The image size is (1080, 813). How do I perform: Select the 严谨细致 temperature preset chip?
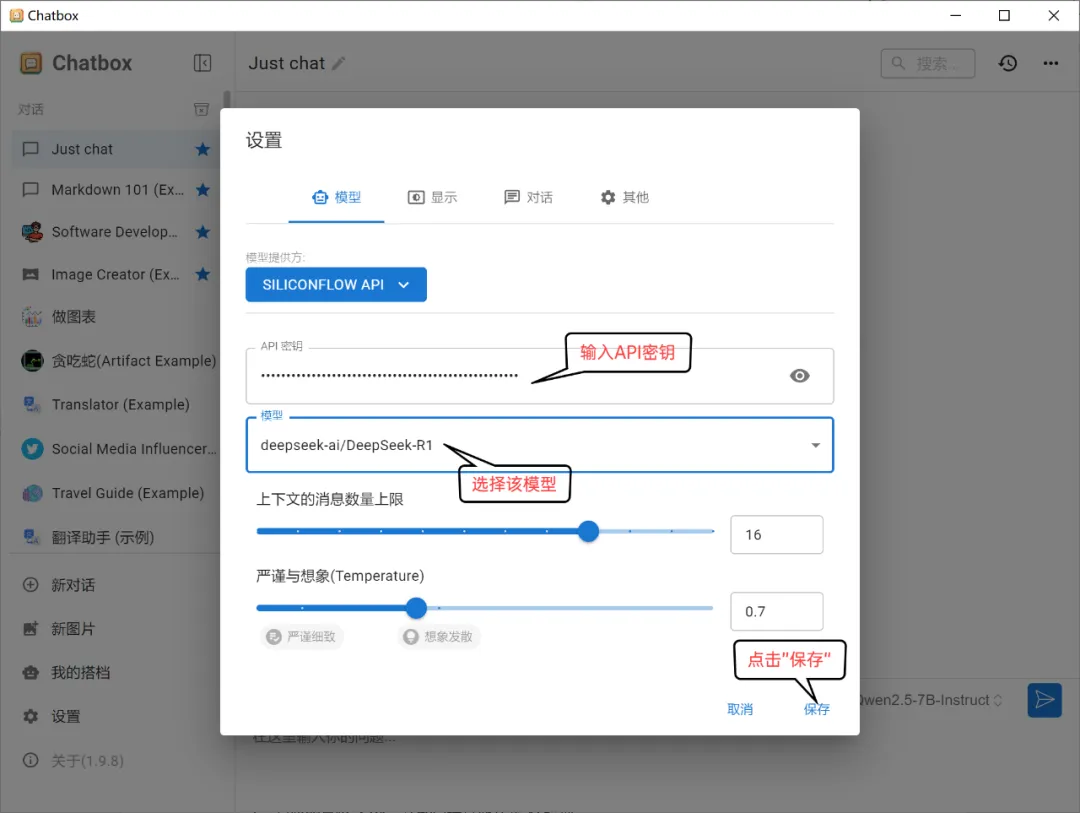pos(302,637)
